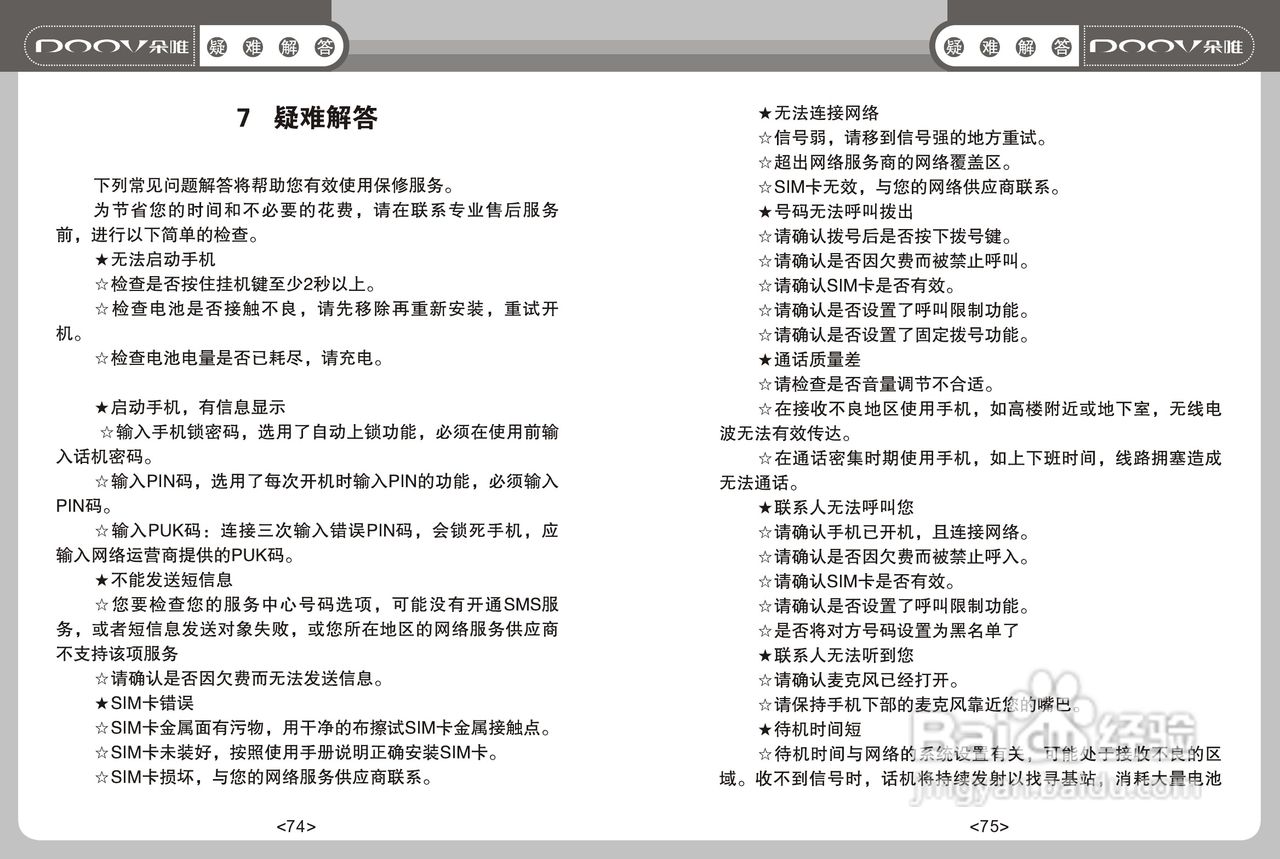Click "☆请确认是否因欠费而被禁止呼叫。"
The height and width of the screenshot is (859, 1280).
(x=894, y=261)
